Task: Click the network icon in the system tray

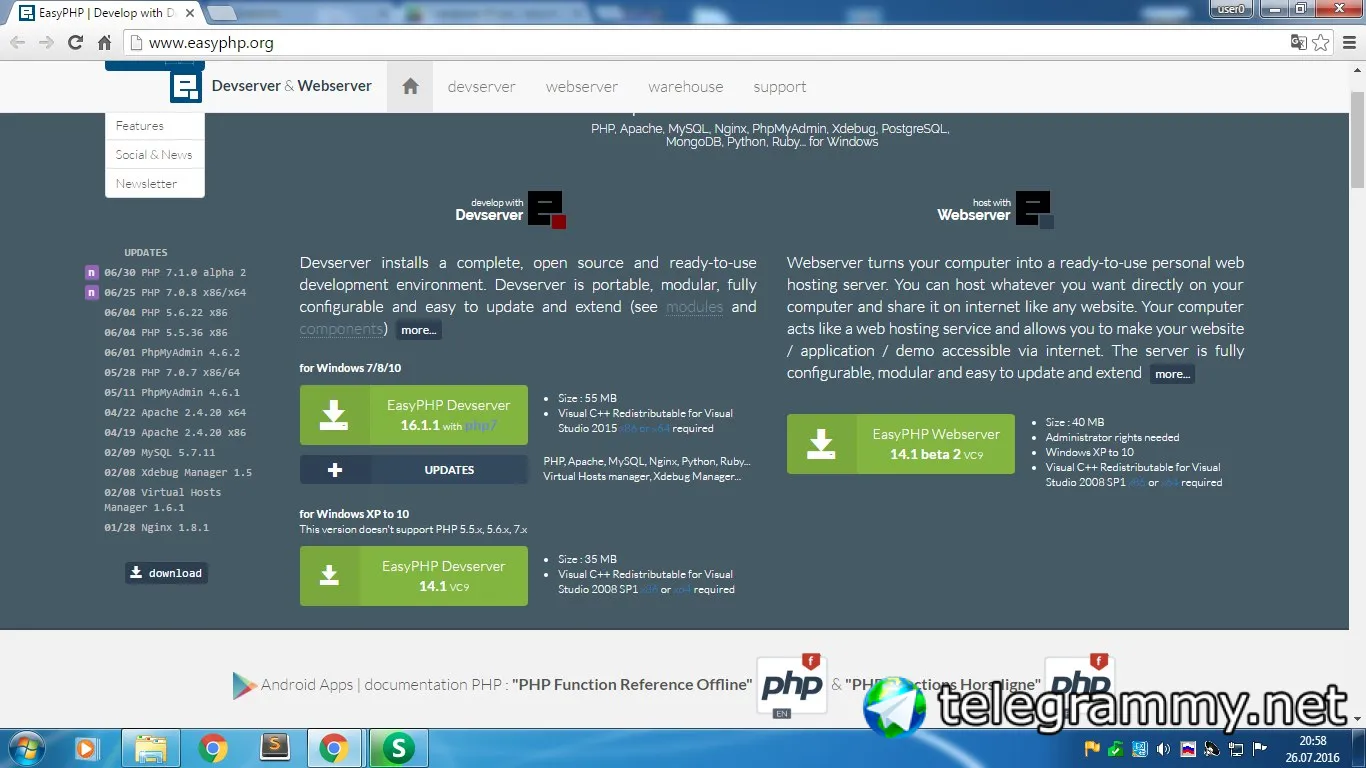Action: [x=1236, y=749]
